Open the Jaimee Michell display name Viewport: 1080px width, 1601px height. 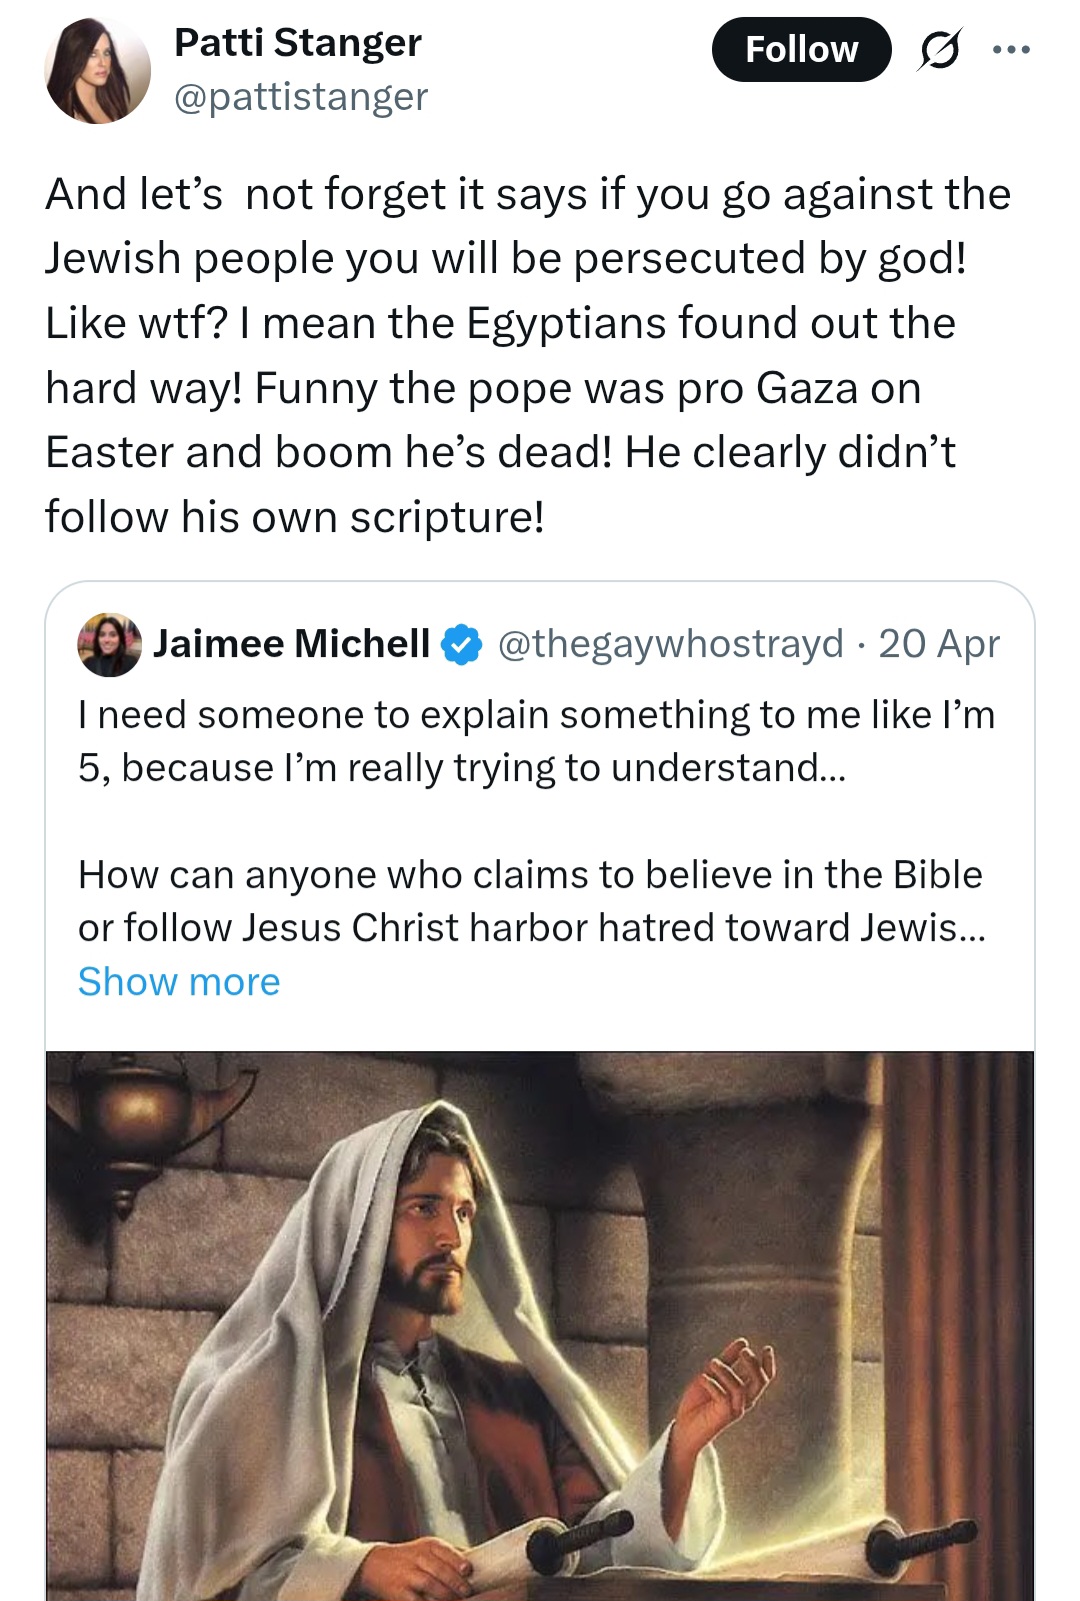pos(292,643)
